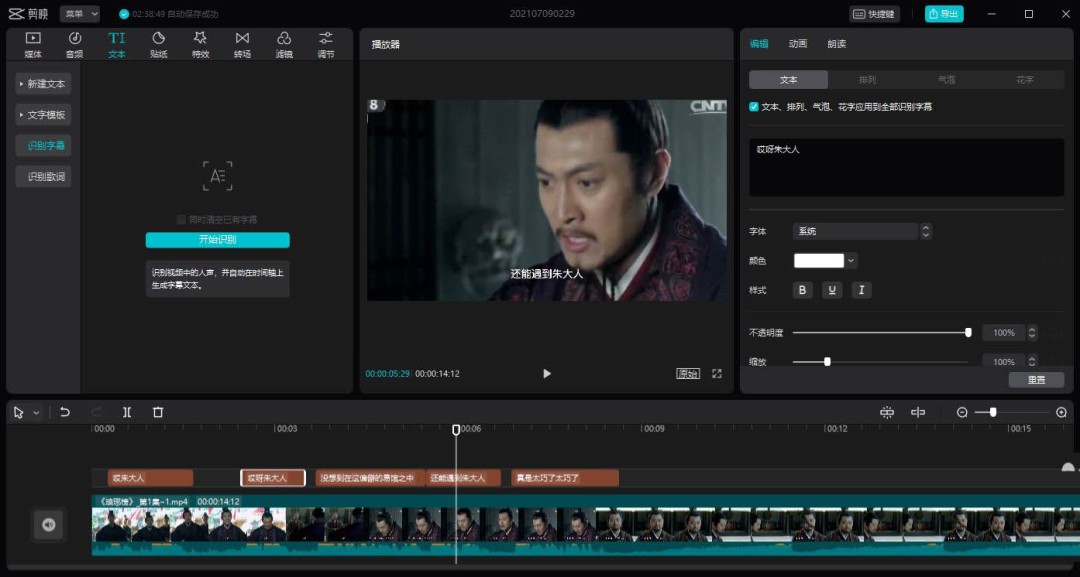Image resolution: width=1080 pixels, height=577 pixels.
Task: Open the 转场 (Transitions) panel
Action: [x=241, y=42]
